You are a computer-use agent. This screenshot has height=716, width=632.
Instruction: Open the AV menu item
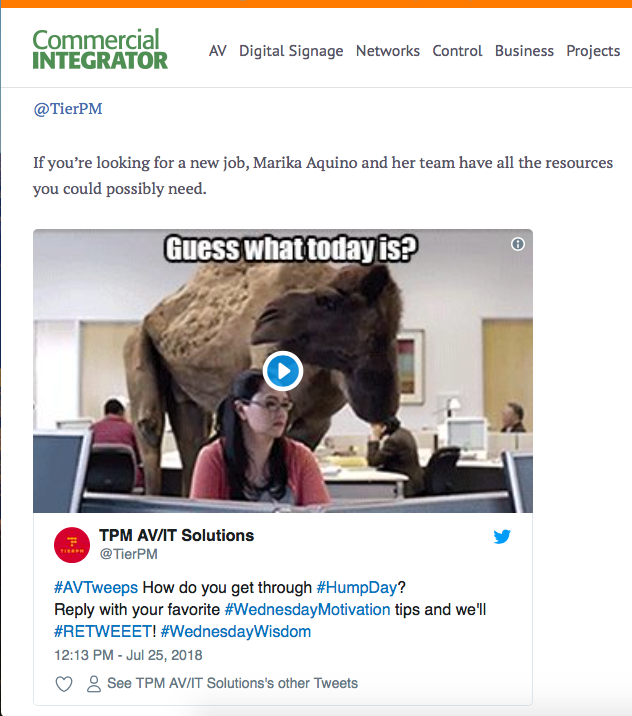tap(217, 51)
